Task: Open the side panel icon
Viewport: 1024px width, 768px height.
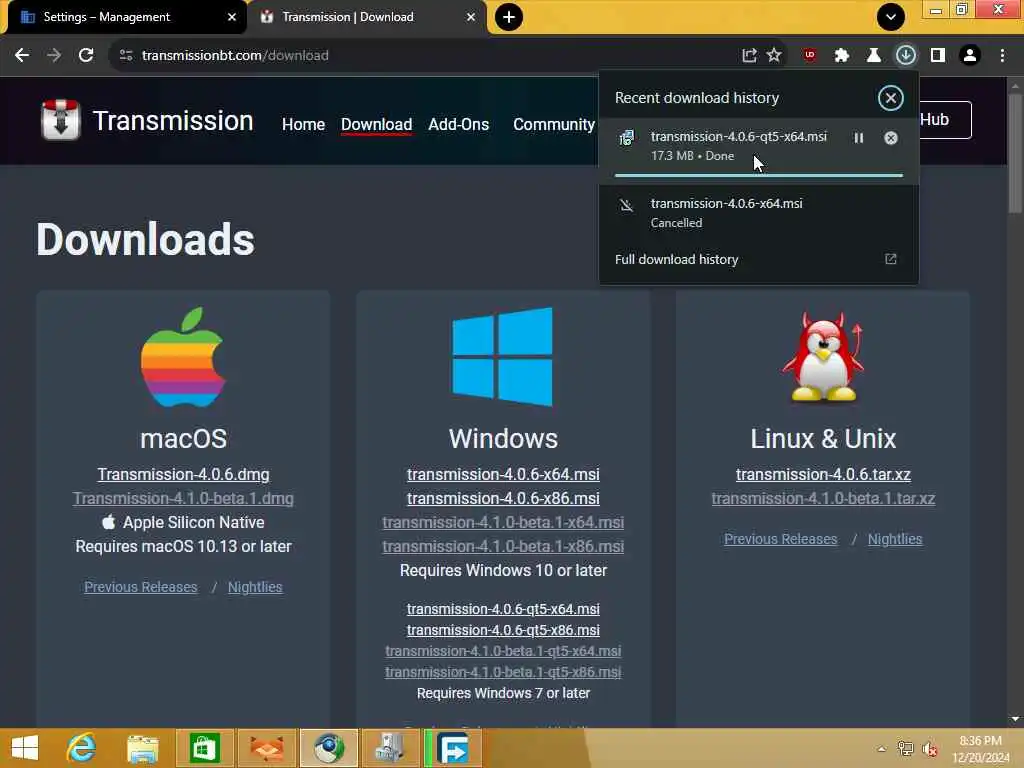Action: pos(938,56)
